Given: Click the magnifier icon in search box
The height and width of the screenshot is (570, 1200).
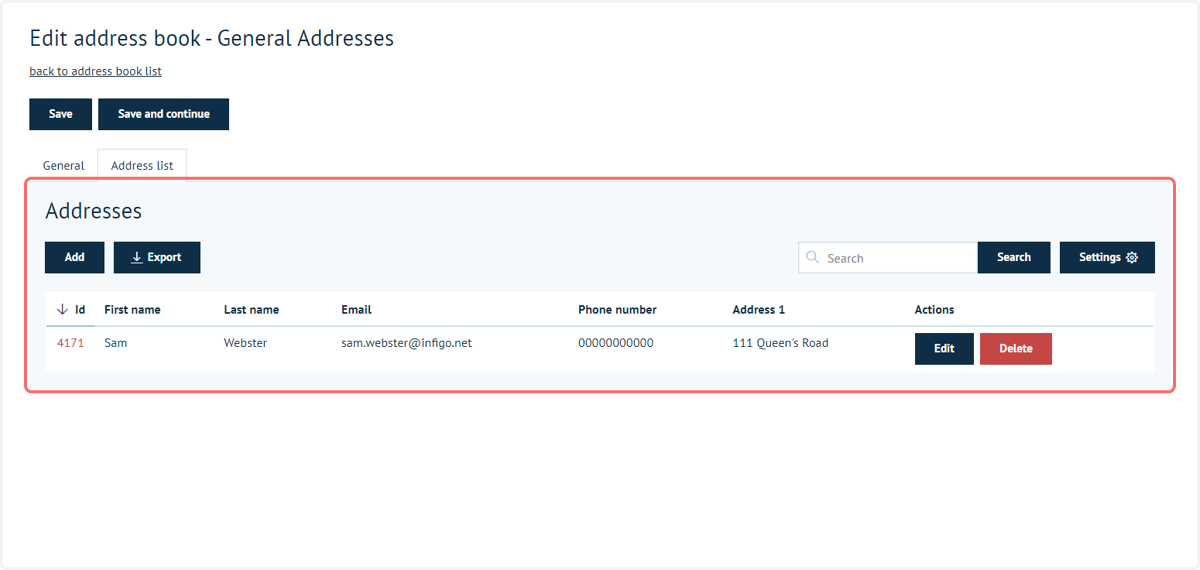Looking at the screenshot, I should click(813, 257).
